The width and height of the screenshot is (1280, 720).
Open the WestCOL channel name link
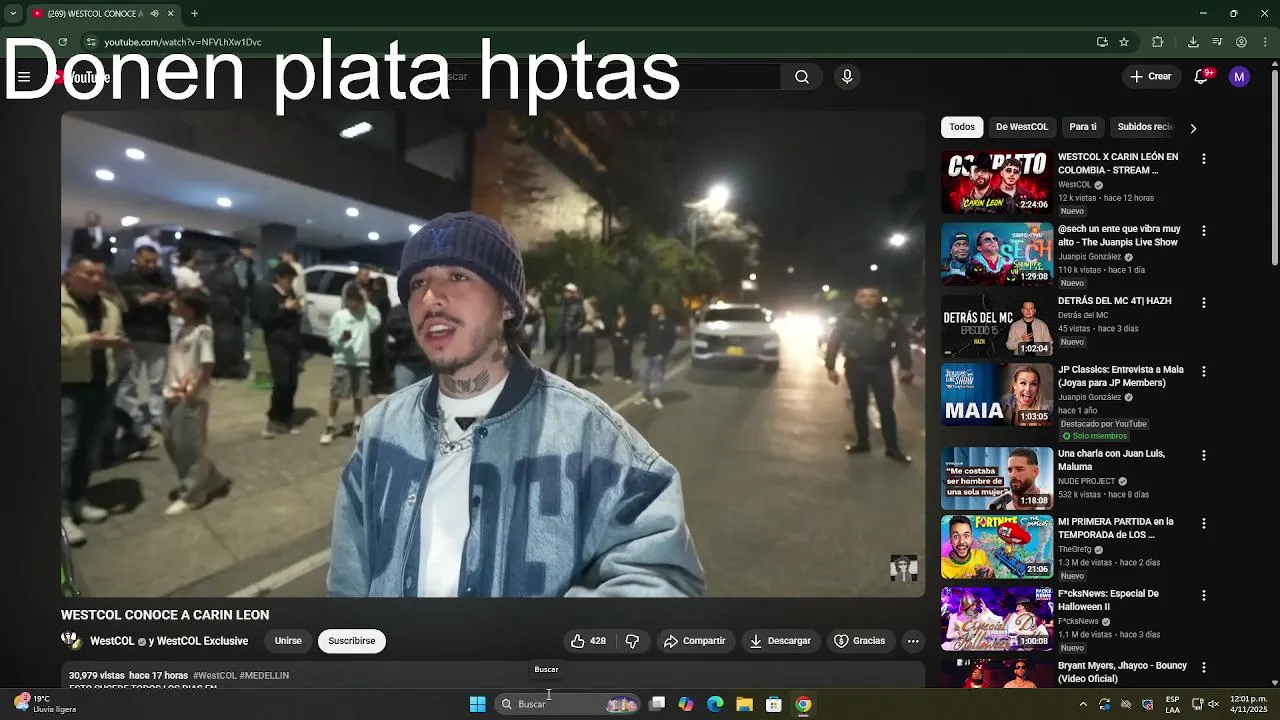pyautogui.click(x=112, y=641)
